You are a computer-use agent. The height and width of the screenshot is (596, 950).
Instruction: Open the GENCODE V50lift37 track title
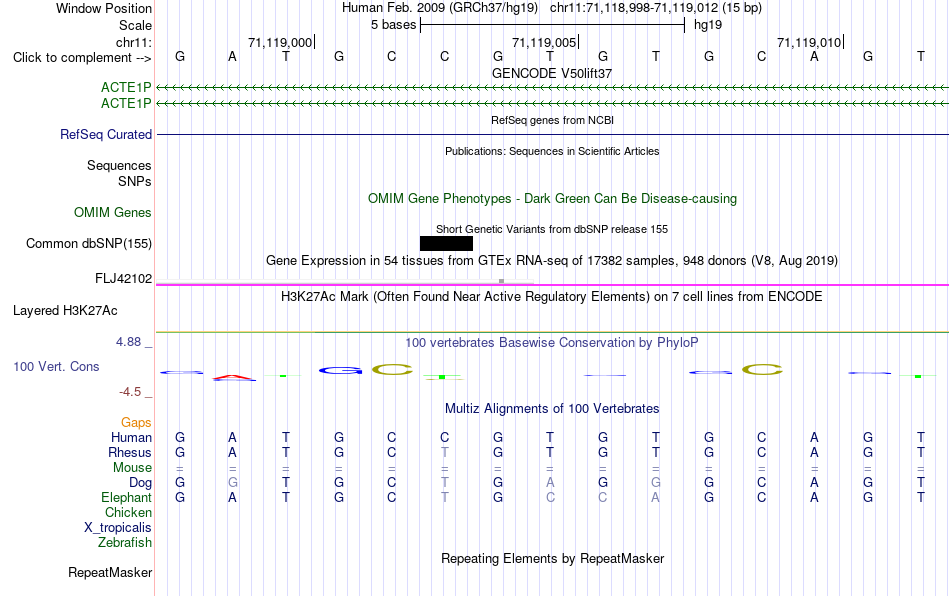click(x=552, y=73)
